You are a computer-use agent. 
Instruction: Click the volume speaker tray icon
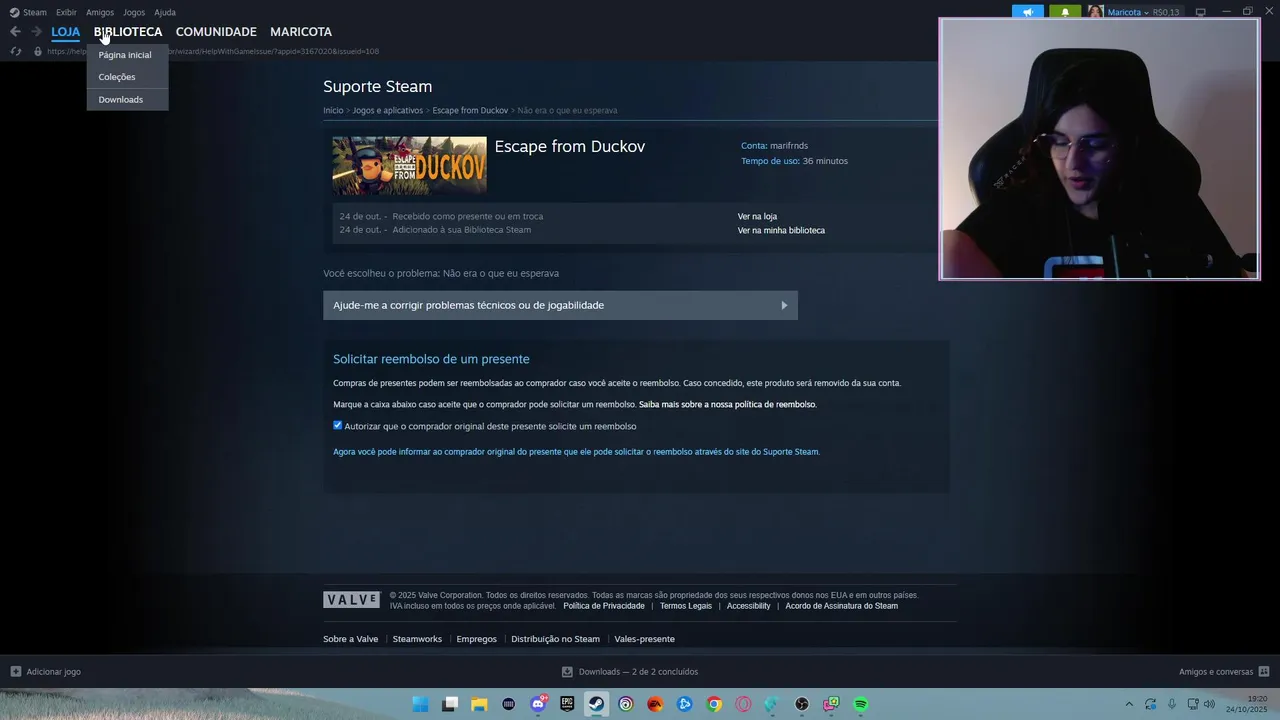click(1209, 704)
